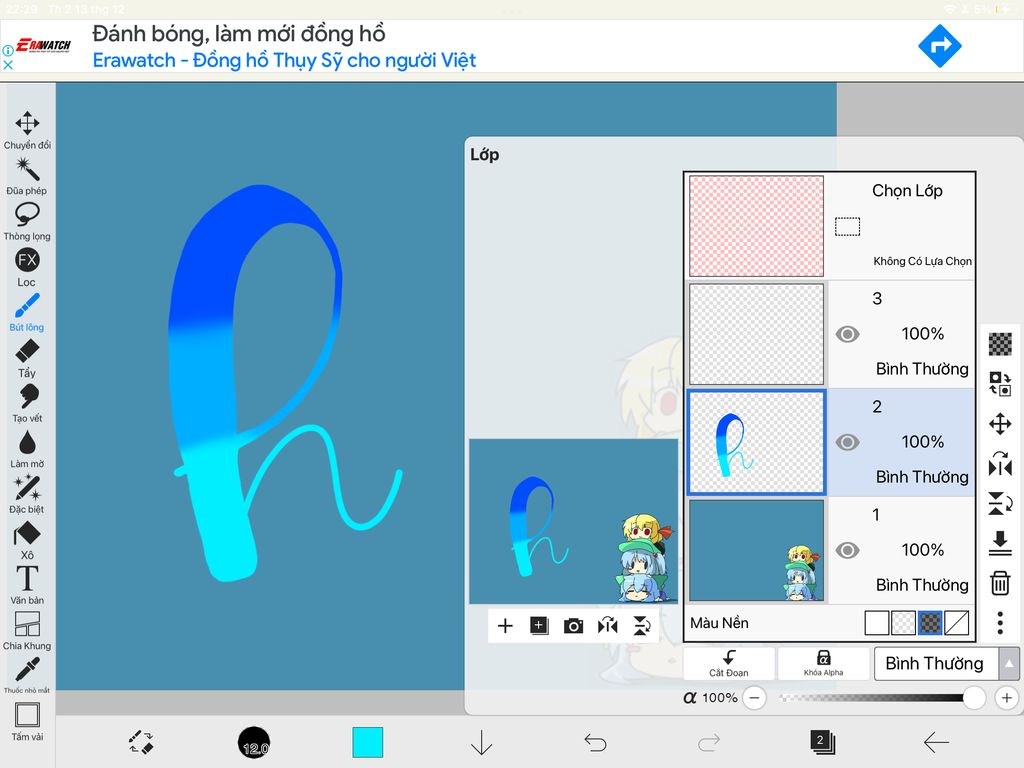Select the Tạo vết smudge tool
Screen dimensions: 1024x768
tap(27, 404)
